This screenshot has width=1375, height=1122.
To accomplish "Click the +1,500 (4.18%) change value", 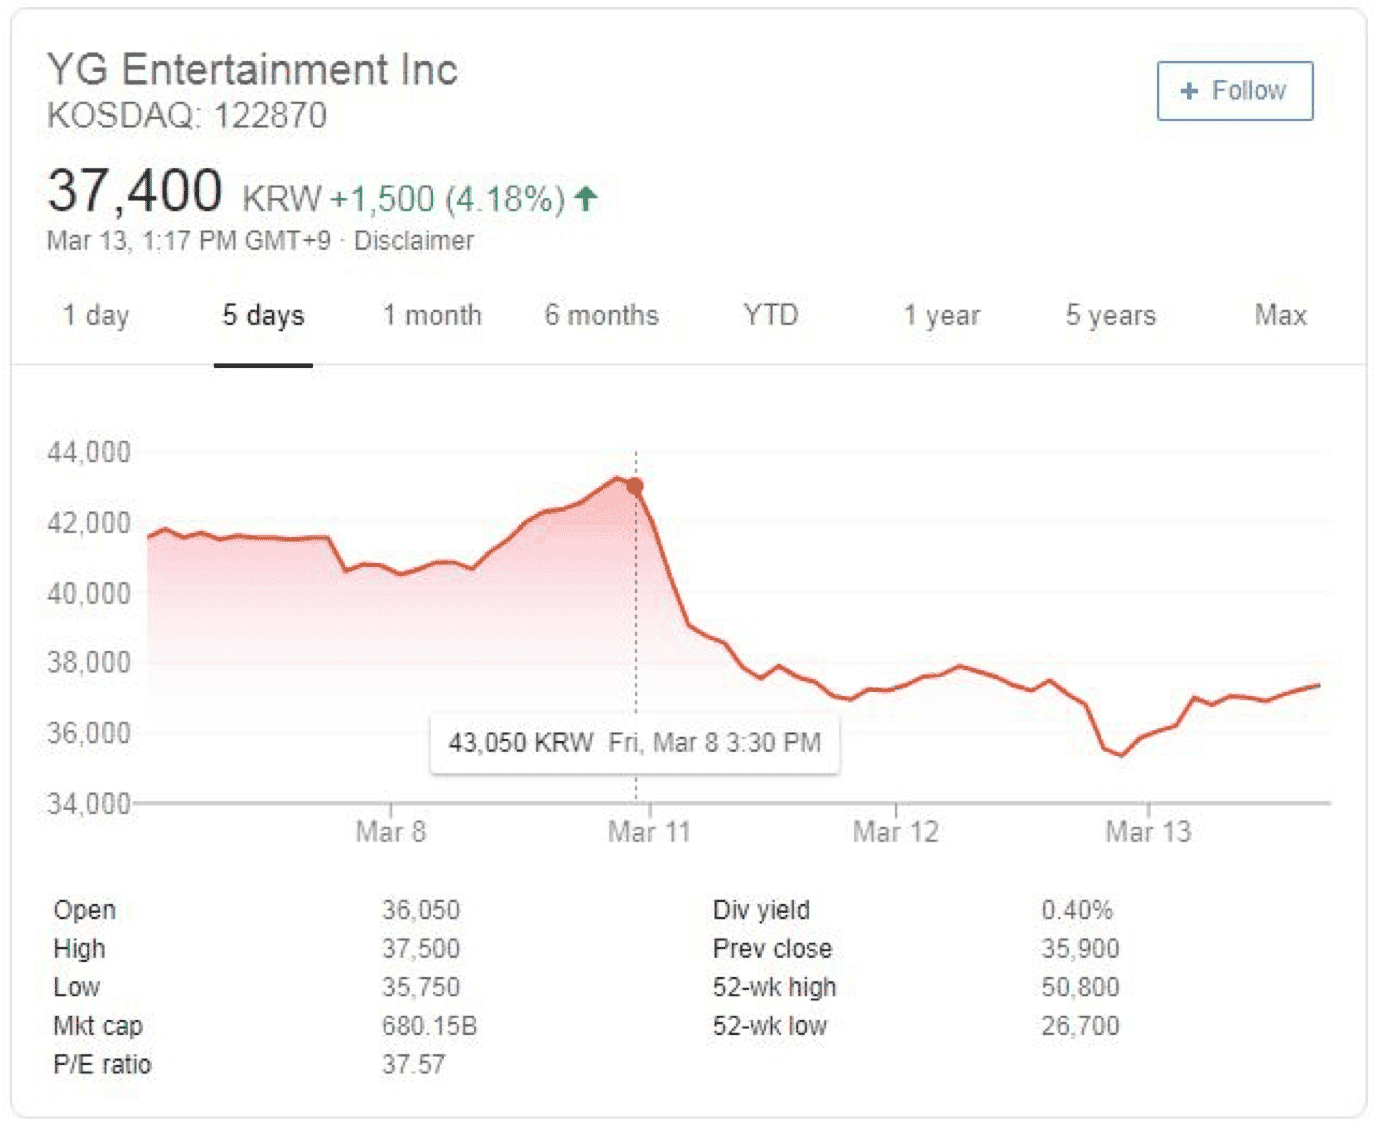I will click(x=447, y=198).
